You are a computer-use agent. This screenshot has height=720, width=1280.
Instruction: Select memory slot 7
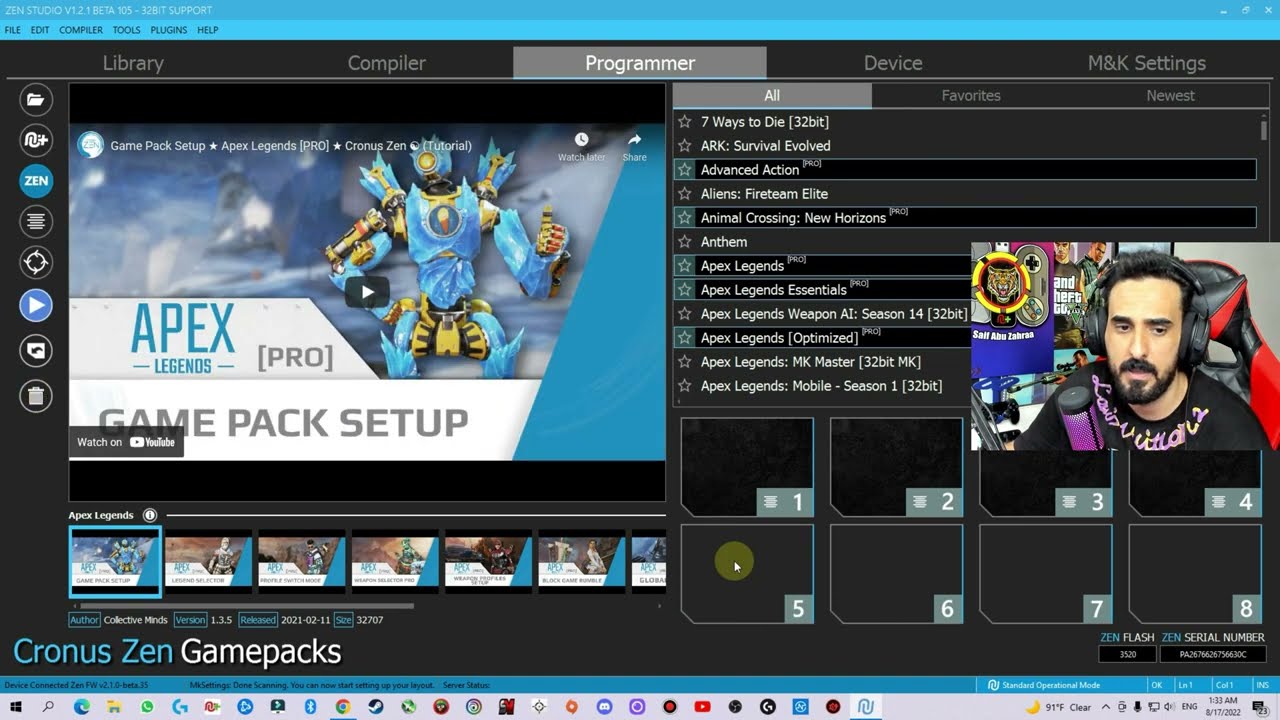point(1045,574)
